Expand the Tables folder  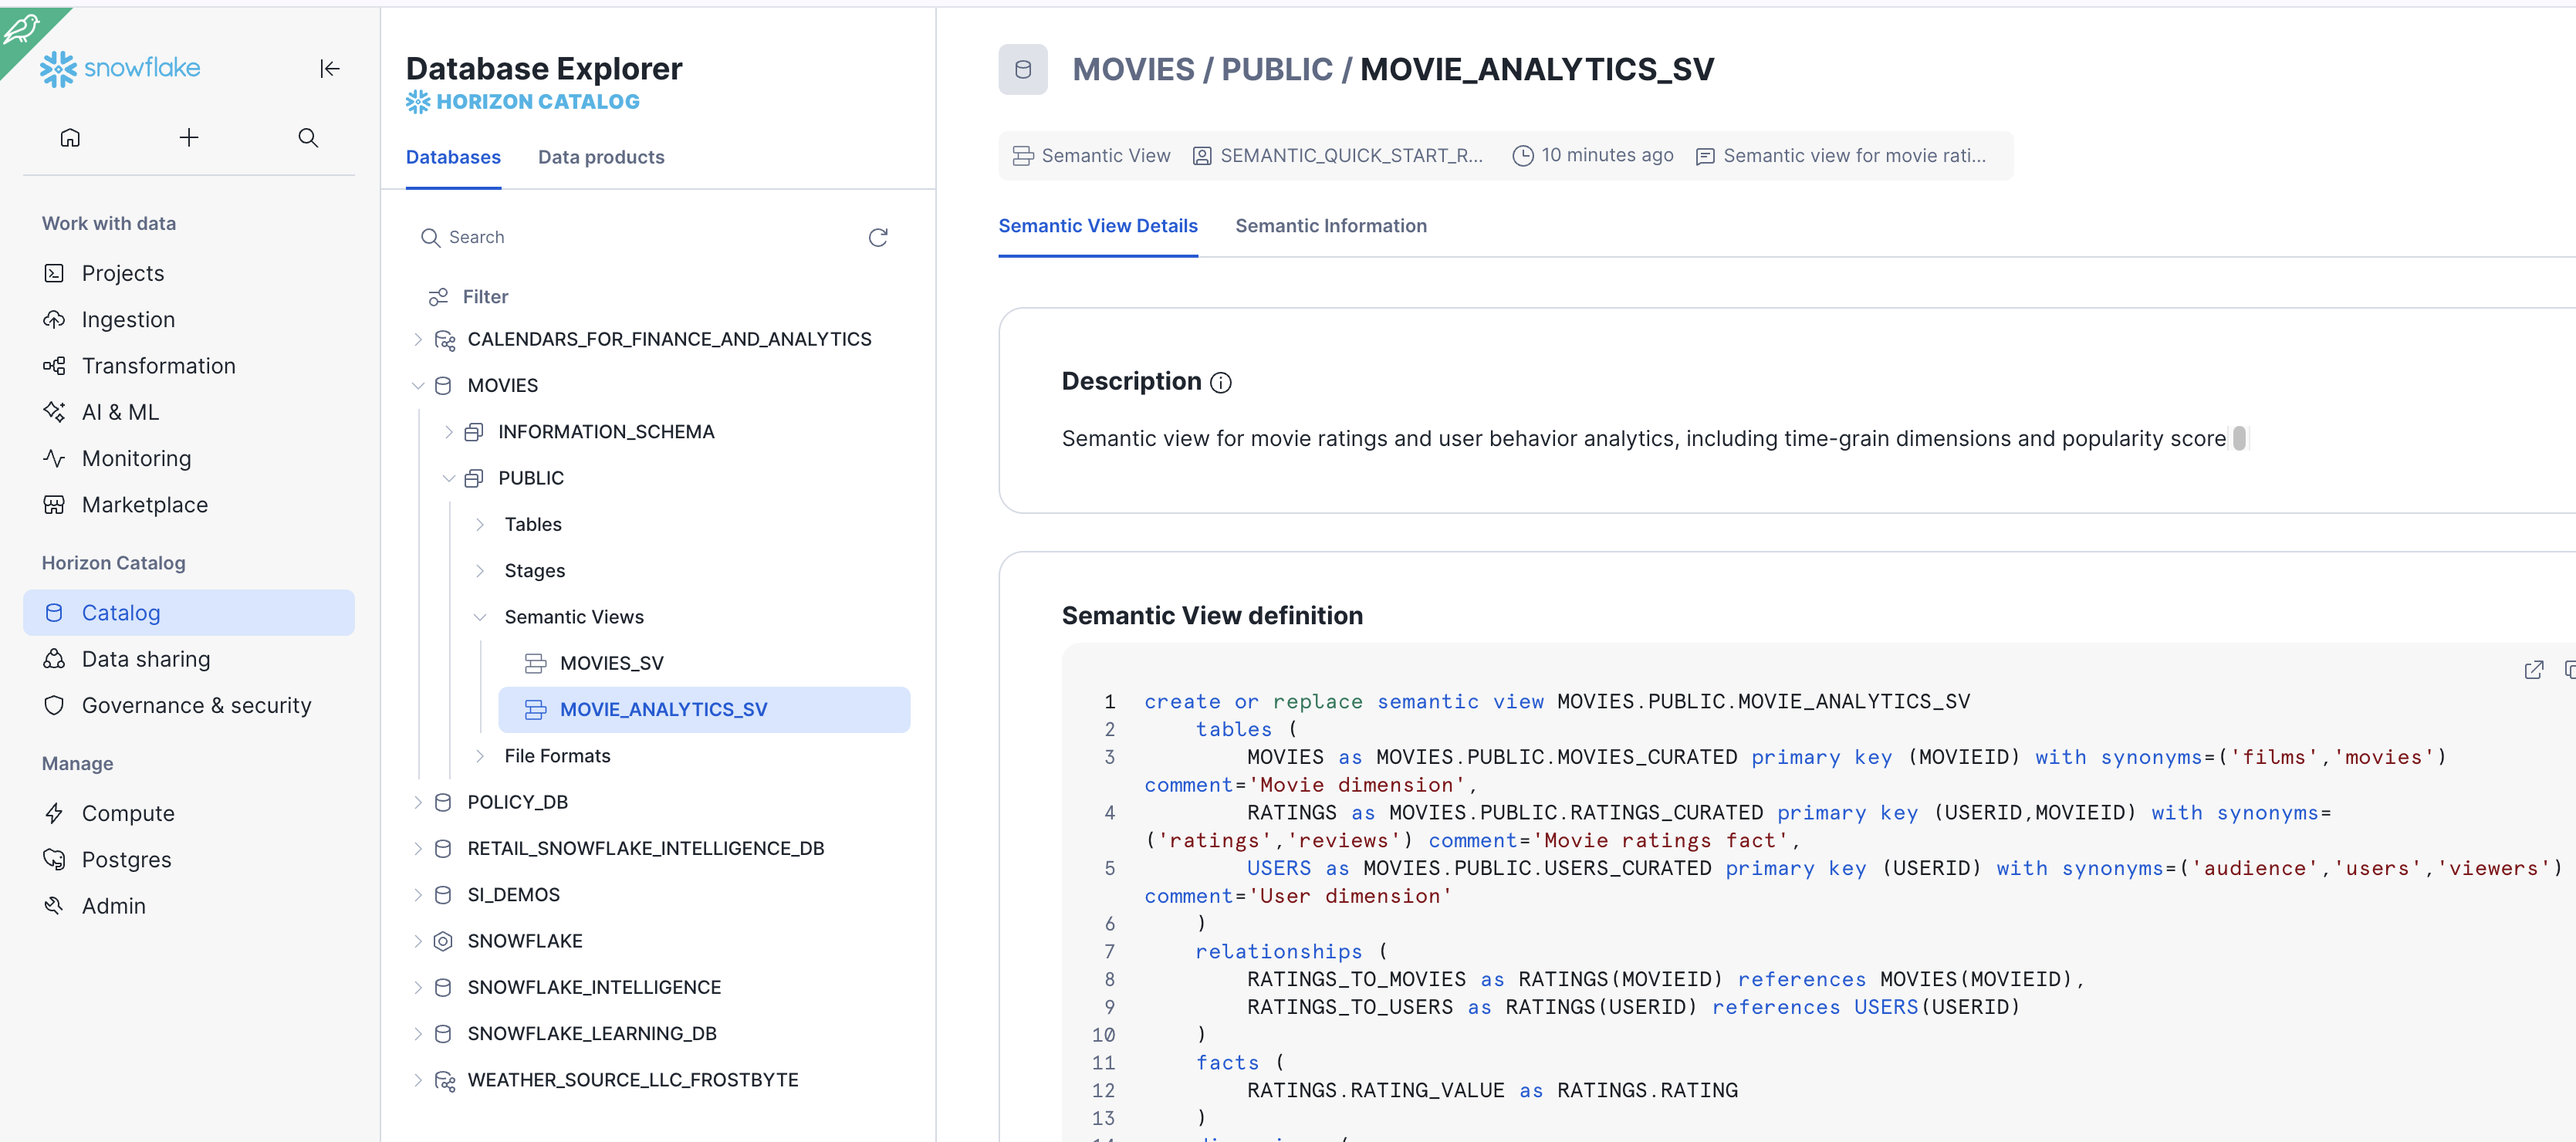click(x=480, y=524)
